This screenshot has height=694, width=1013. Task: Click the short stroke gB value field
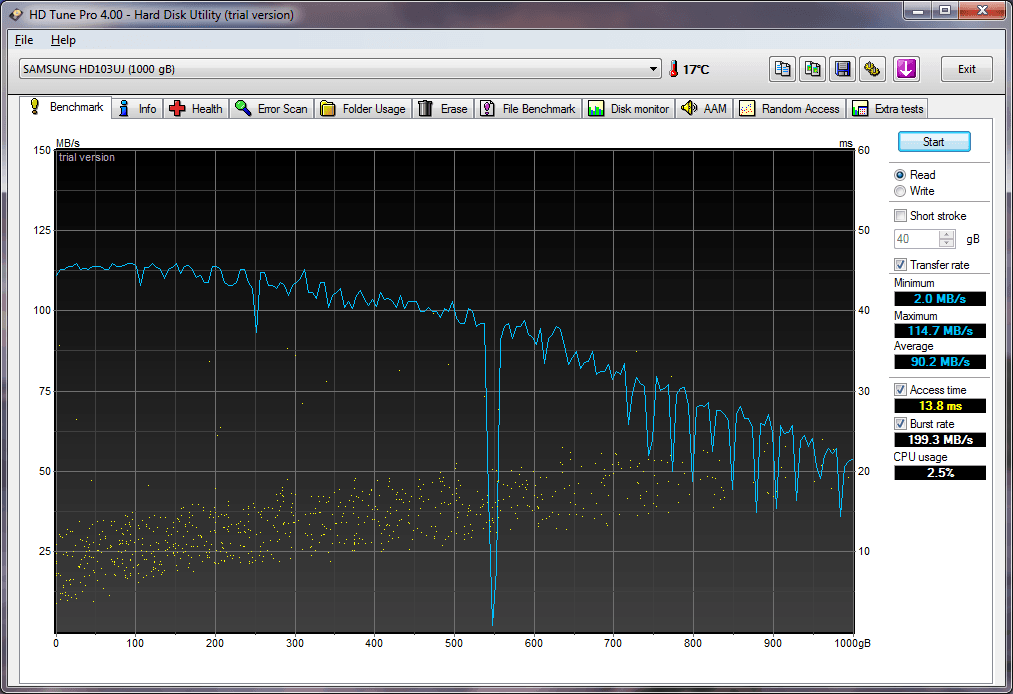pos(917,239)
